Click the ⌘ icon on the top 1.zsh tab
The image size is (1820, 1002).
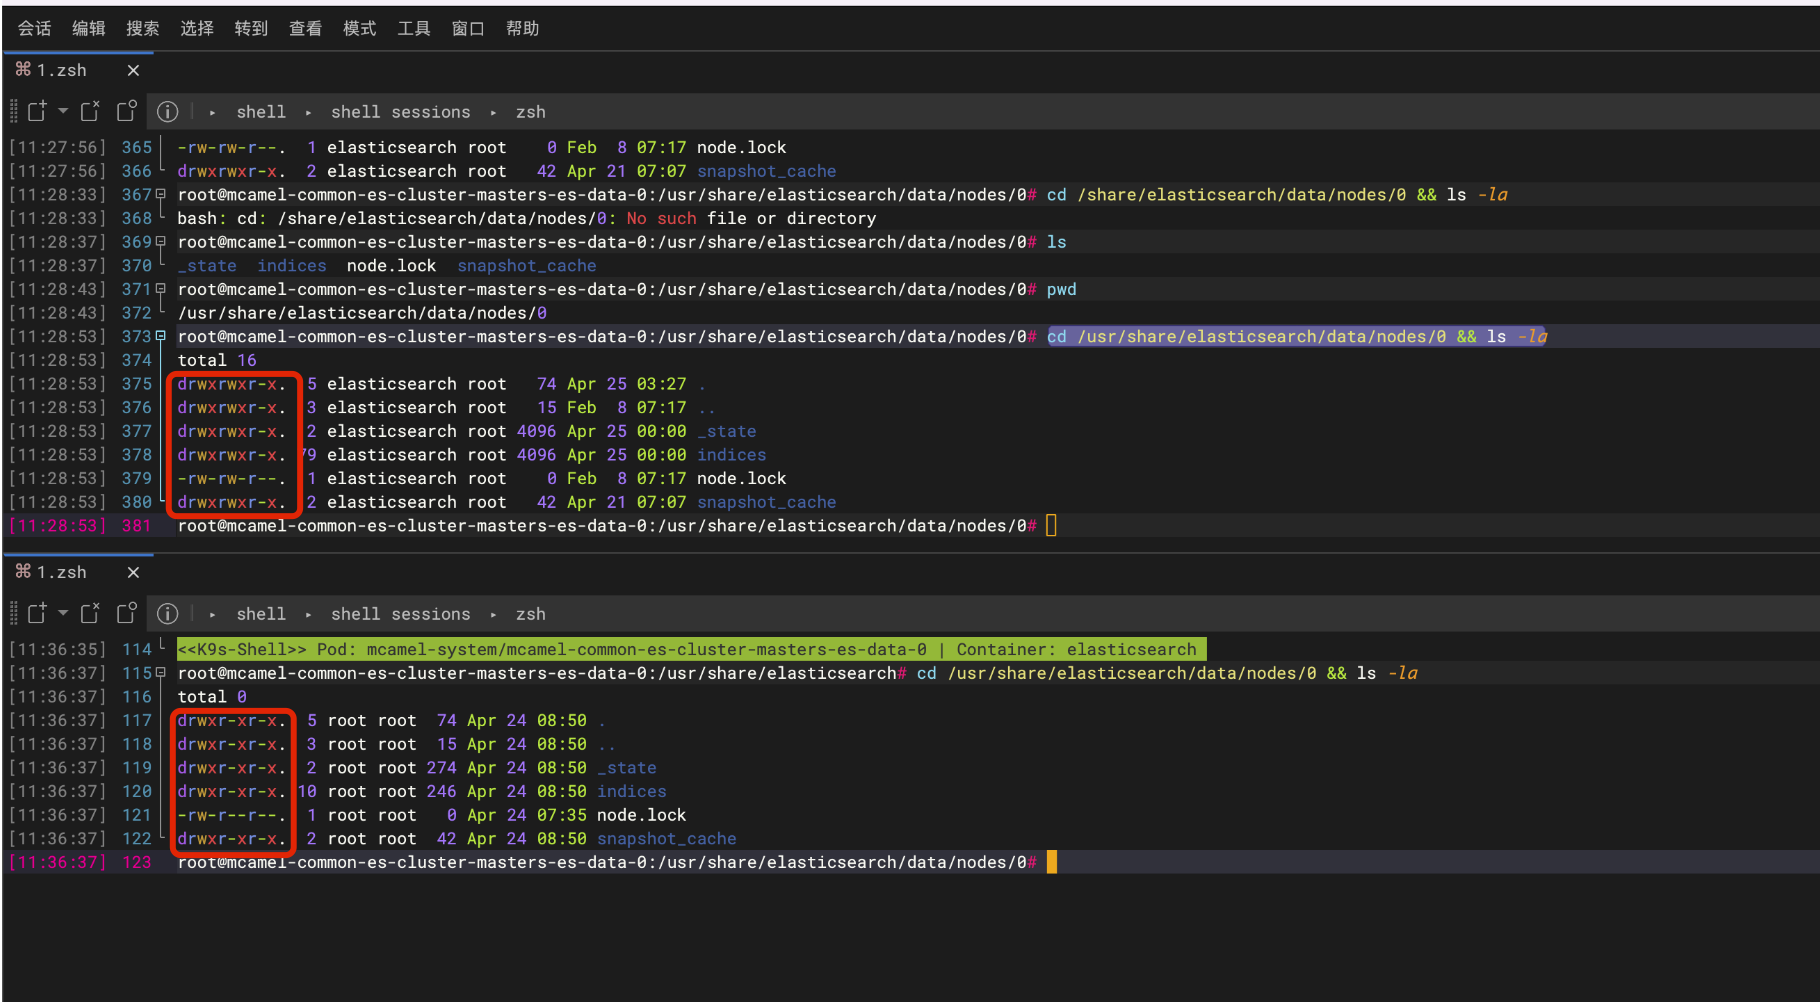[22, 70]
